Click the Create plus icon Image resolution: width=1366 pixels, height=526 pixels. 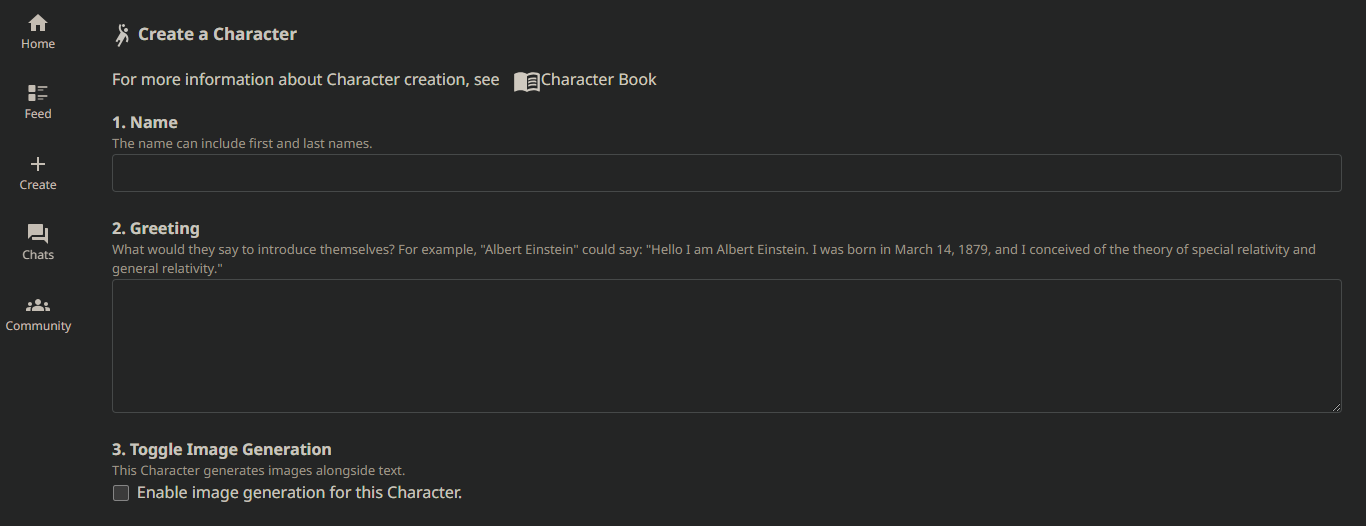[x=38, y=164]
